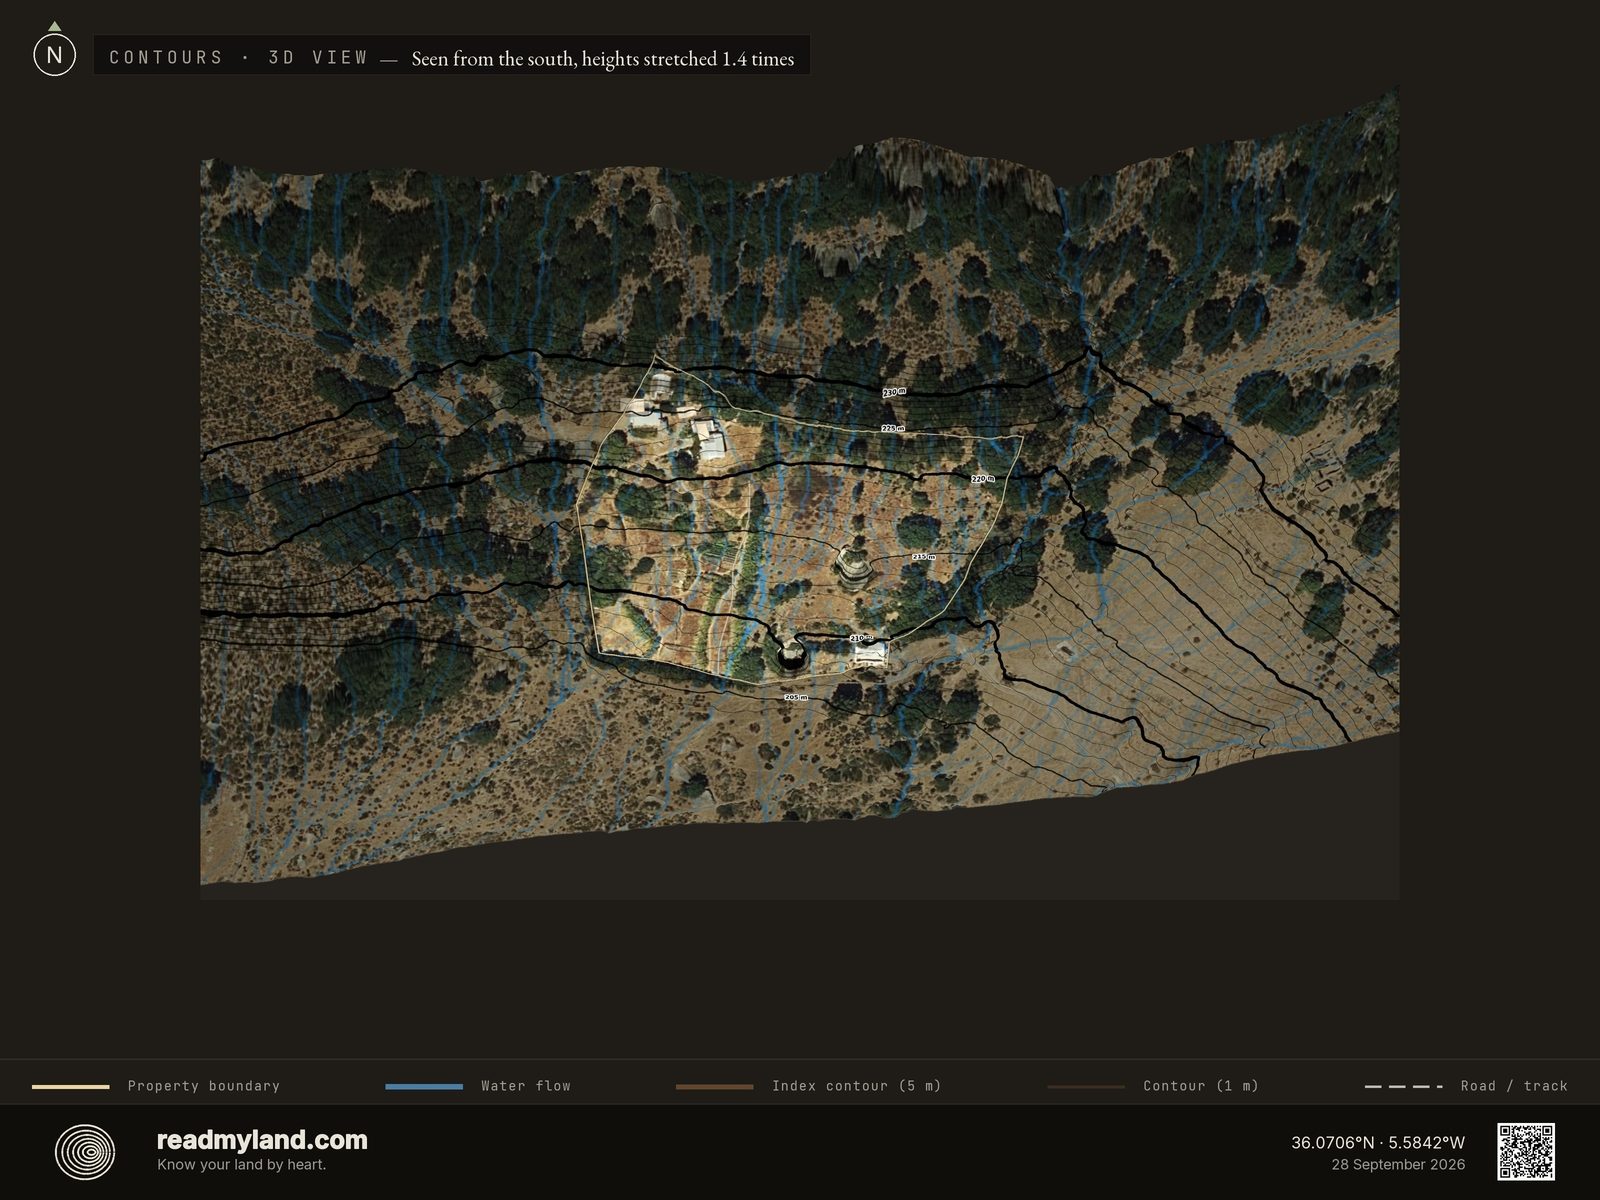Click the 'Property boundary' legend label
This screenshot has width=1600, height=1200.
pos(204,1086)
